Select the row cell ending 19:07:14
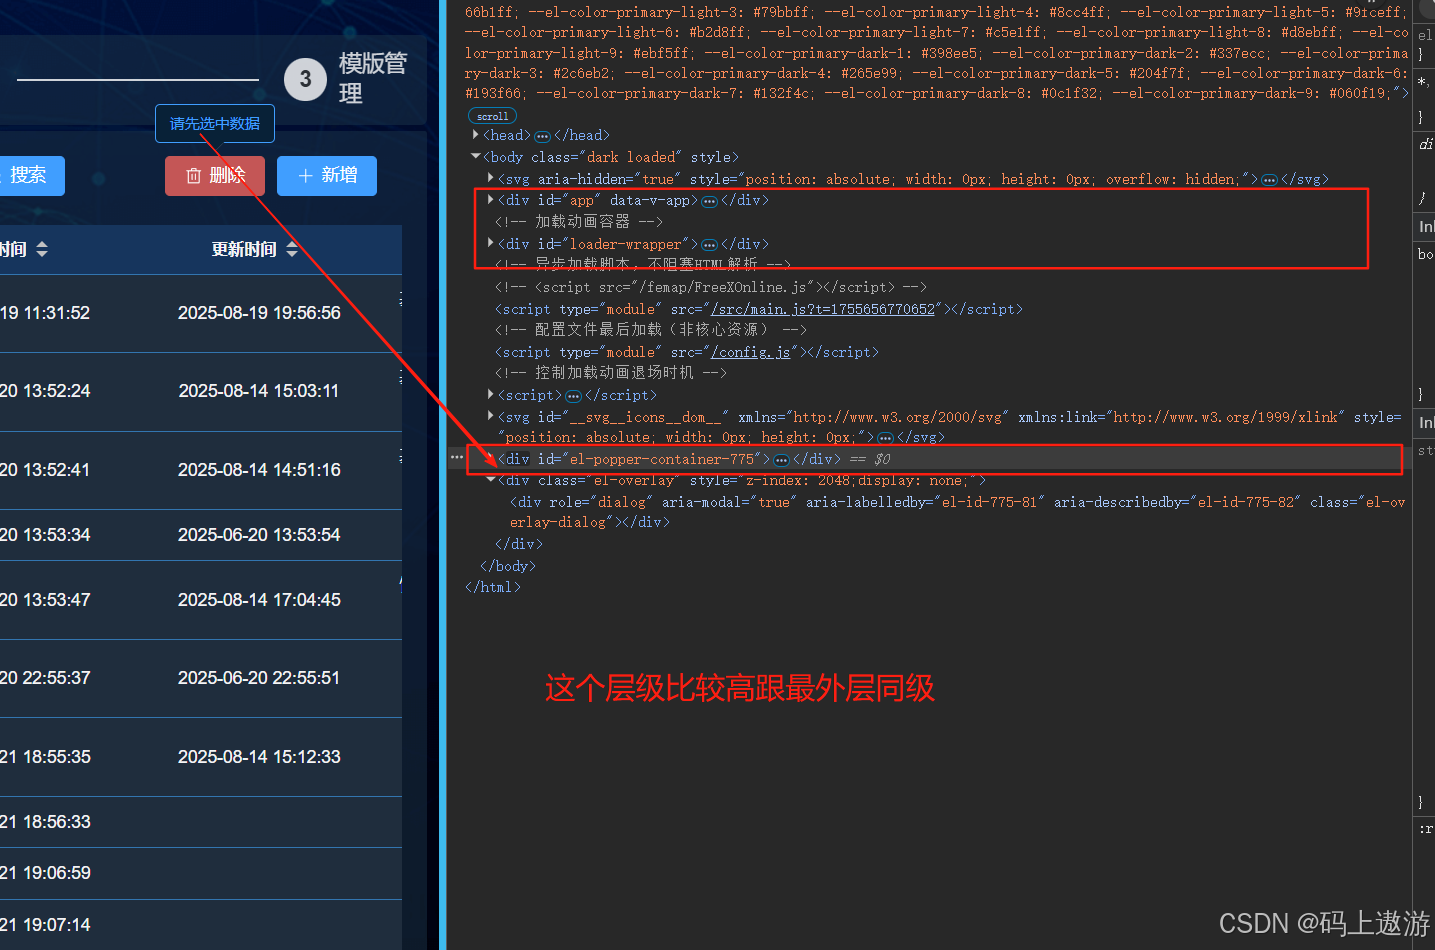Viewport: 1435px width, 950px height. pos(45,925)
